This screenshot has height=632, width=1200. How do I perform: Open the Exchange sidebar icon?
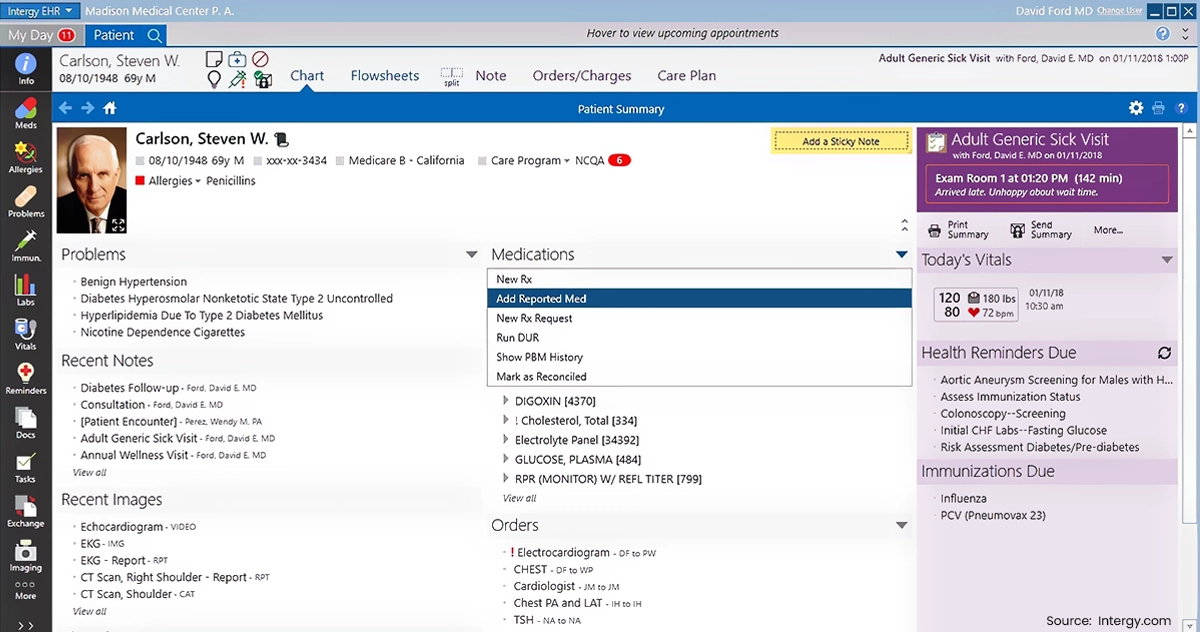25,511
